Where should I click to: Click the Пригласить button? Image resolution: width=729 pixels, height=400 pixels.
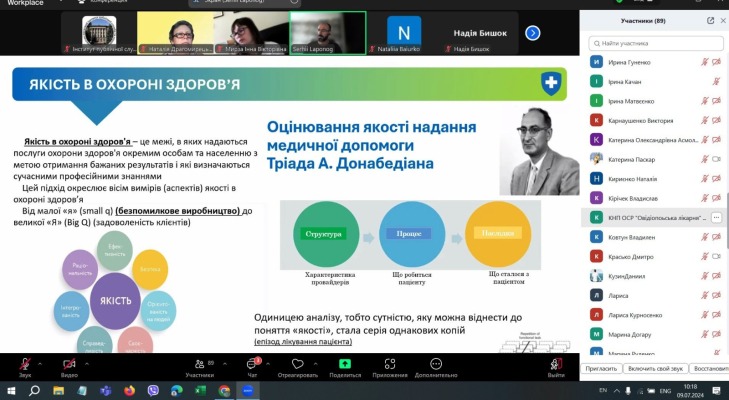tap(601, 368)
